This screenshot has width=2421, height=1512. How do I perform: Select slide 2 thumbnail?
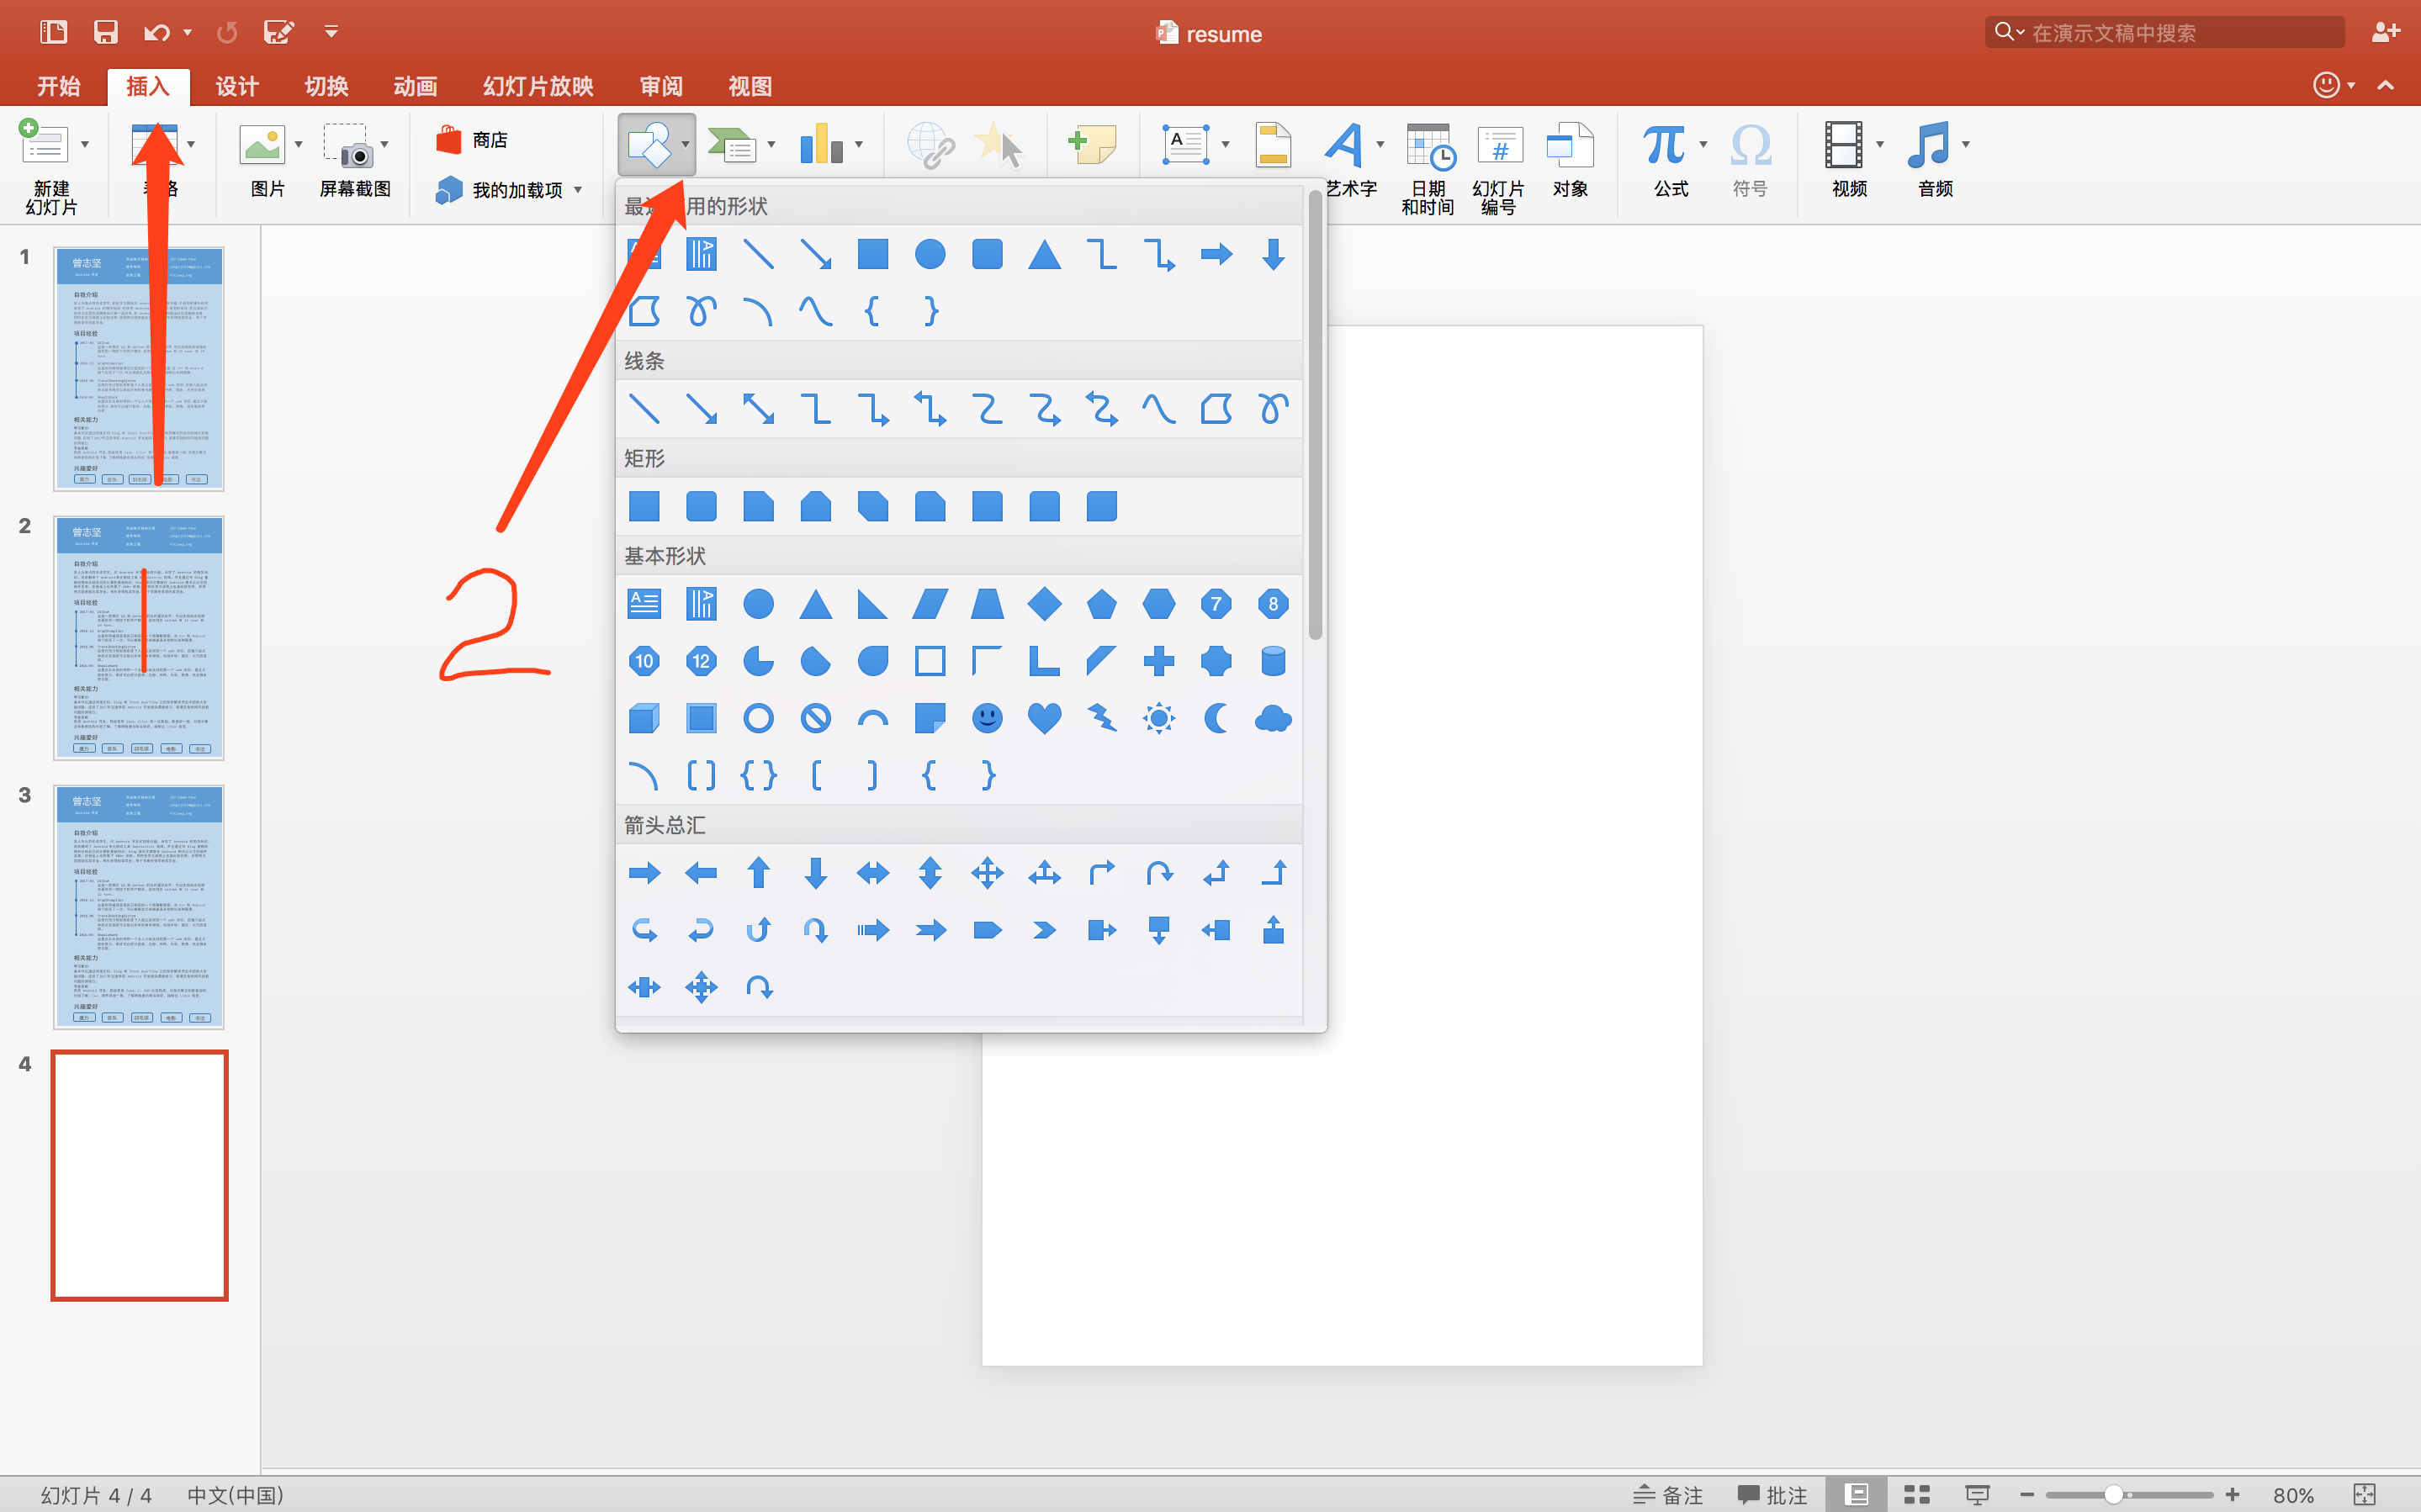click(139, 637)
